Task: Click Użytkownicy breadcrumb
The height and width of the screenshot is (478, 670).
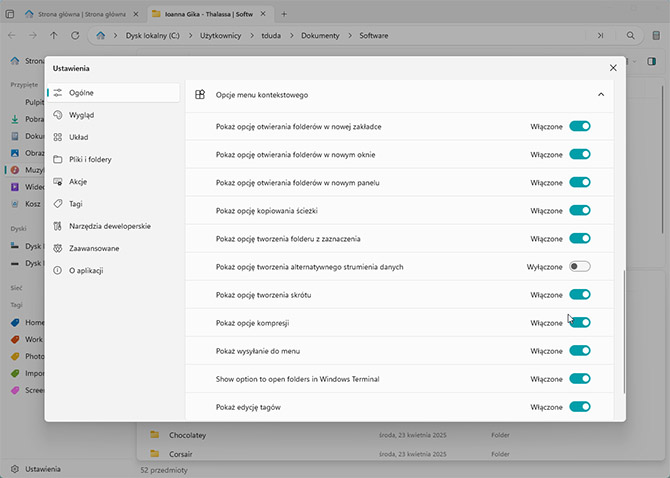Action: 220,36
